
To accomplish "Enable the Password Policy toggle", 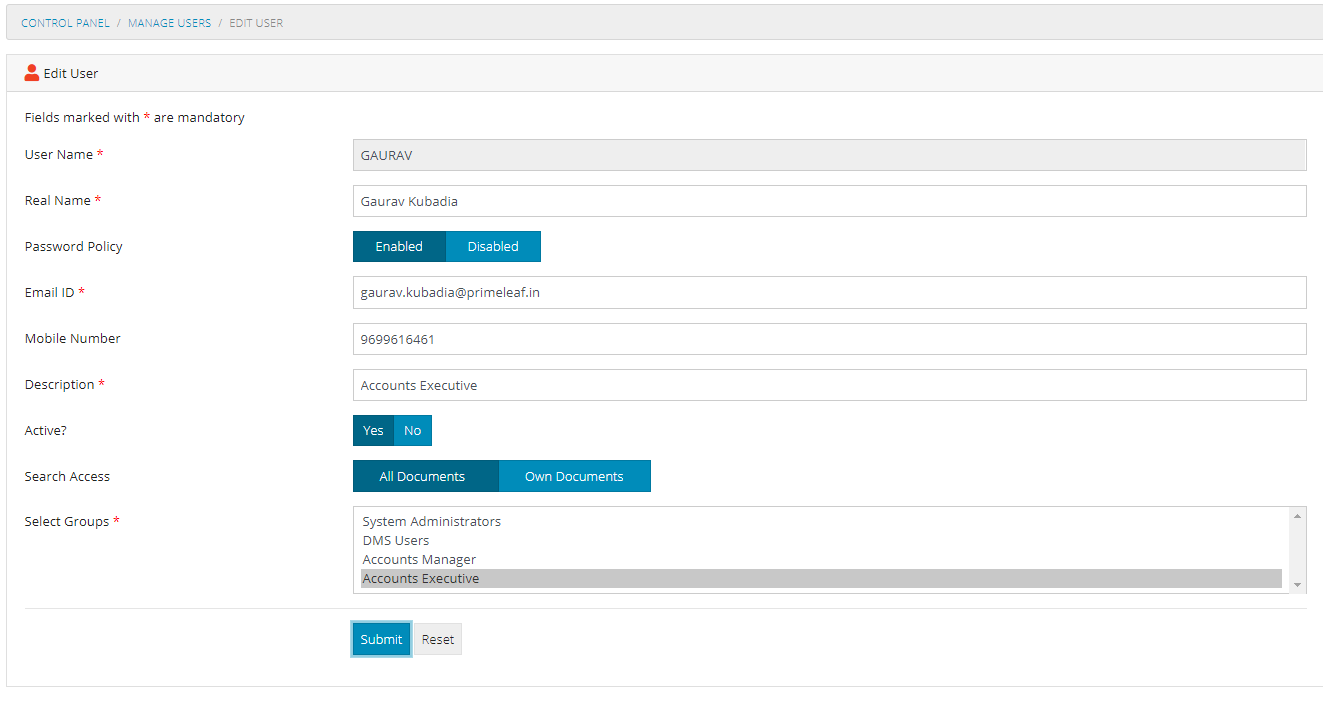I will pyautogui.click(x=399, y=246).
